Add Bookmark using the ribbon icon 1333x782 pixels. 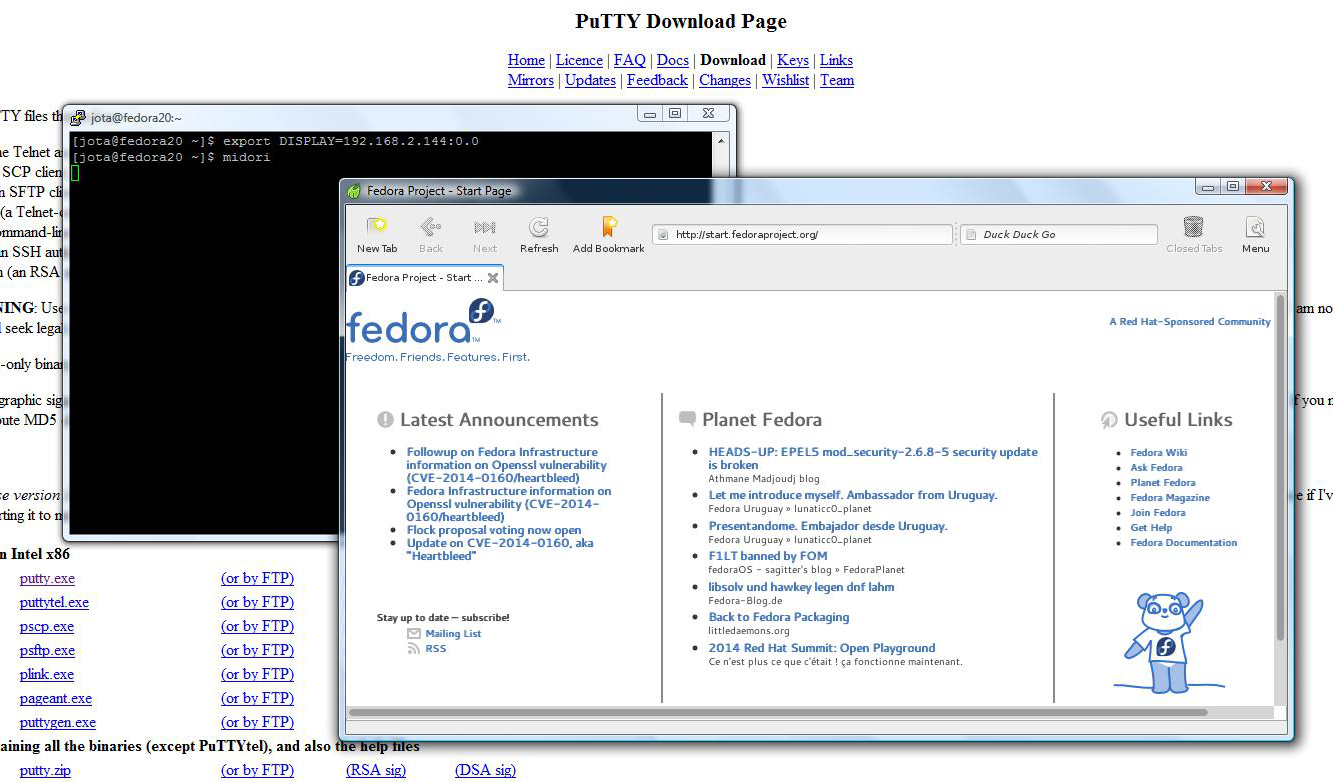click(609, 235)
